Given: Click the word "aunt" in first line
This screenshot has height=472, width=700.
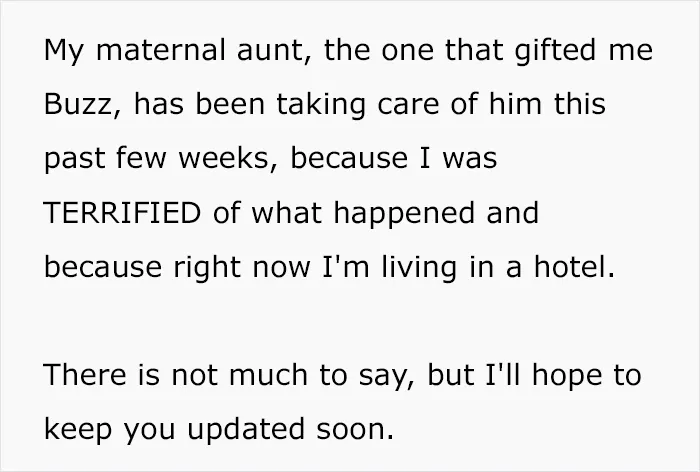Looking at the screenshot, I should pos(269,50).
